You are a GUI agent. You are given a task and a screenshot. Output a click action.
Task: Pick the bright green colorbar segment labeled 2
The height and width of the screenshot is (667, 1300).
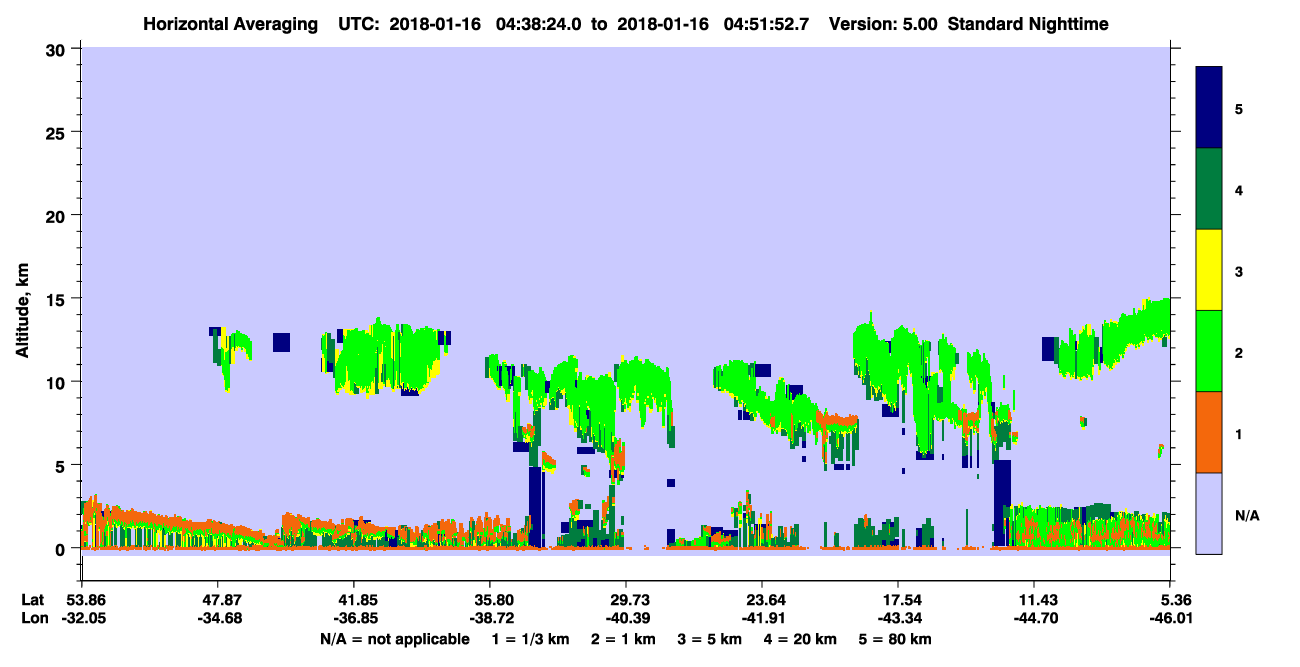[x=1209, y=351]
